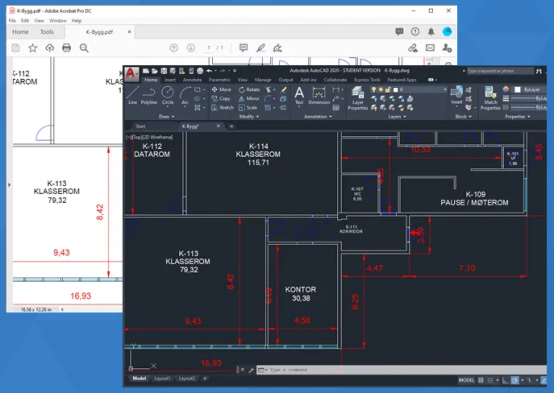
Task: Open the Edit menu in Acrobat
Action: (x=25, y=20)
